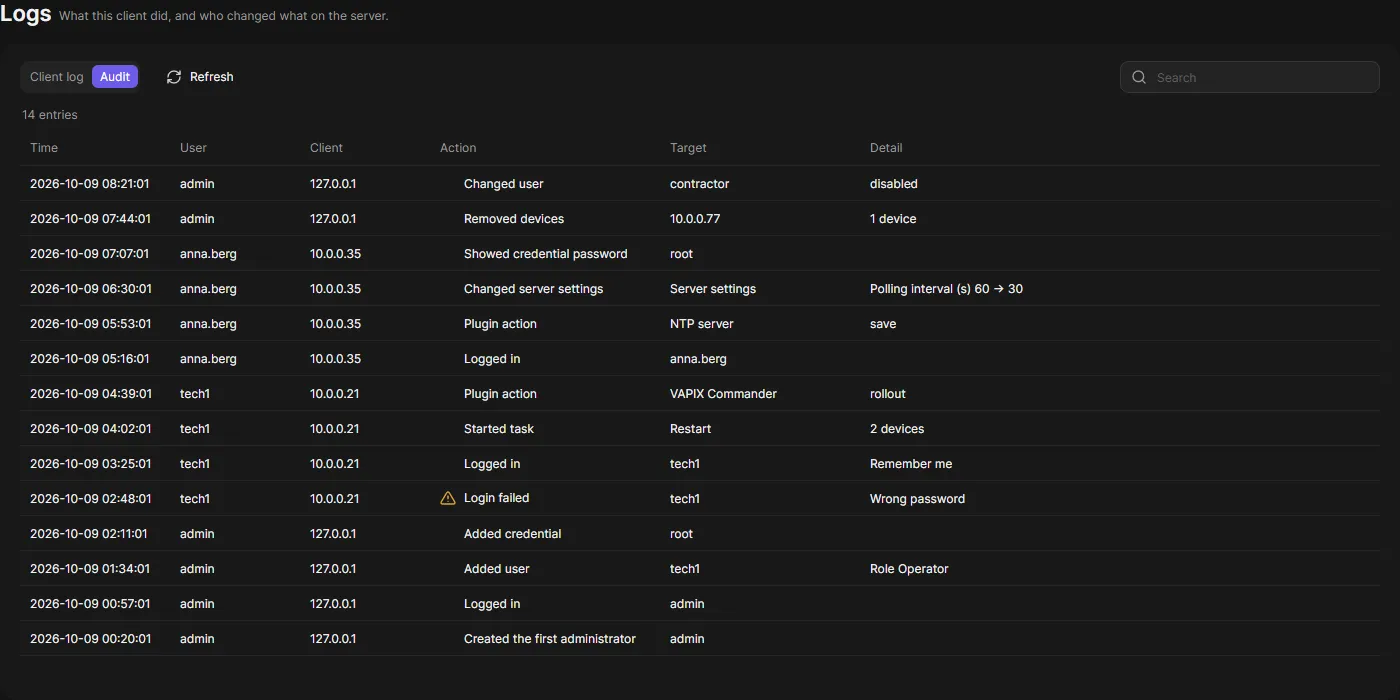Click the Refresh button label
The image size is (1400, 700).
212,77
